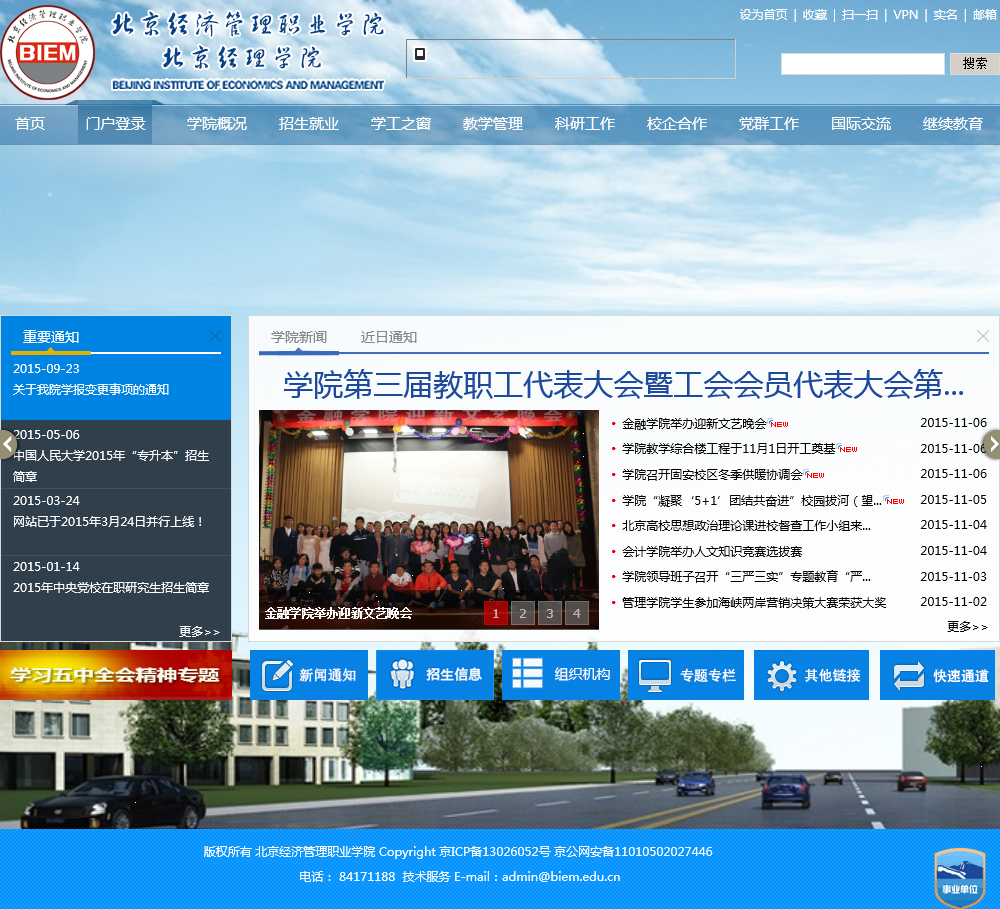Open the 招生就业 navigation menu
1000x909 pixels.
(309, 124)
